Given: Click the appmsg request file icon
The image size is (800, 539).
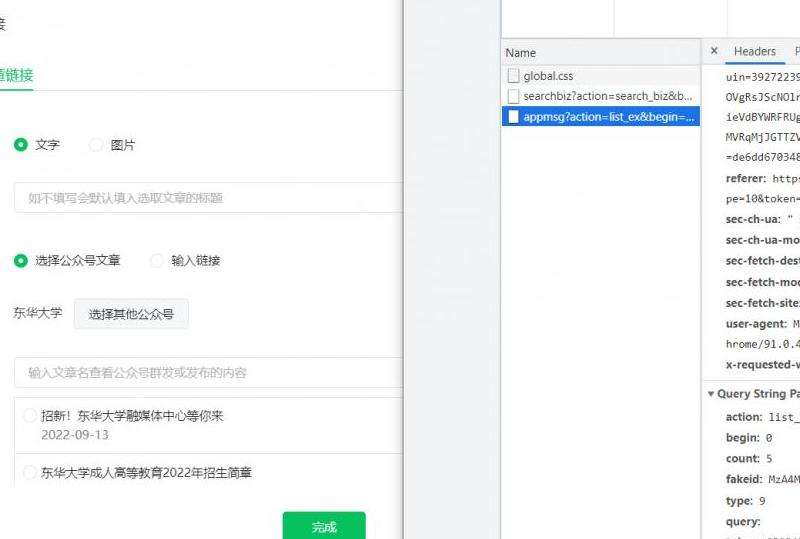Looking at the screenshot, I should click(514, 117).
